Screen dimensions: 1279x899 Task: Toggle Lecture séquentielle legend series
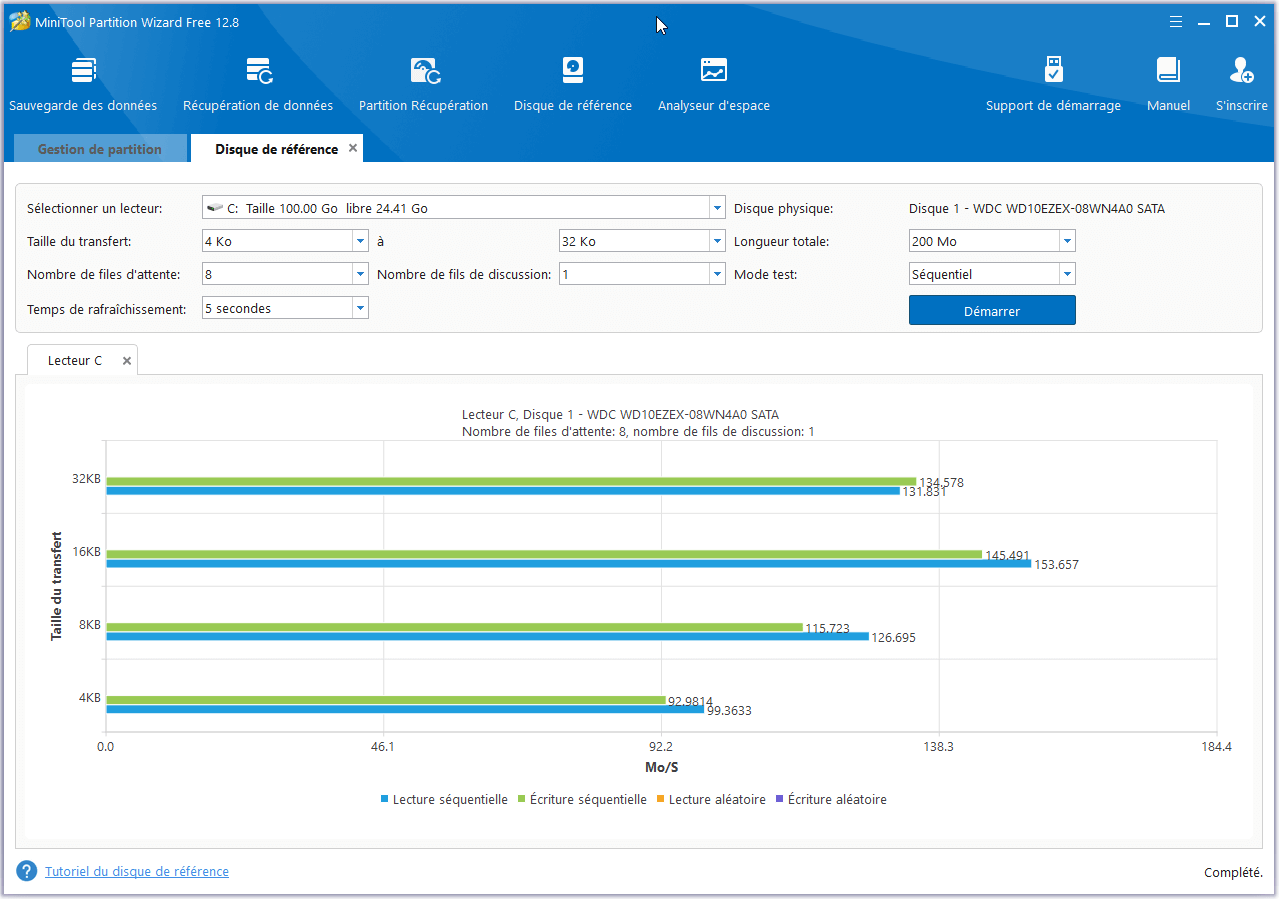444,799
